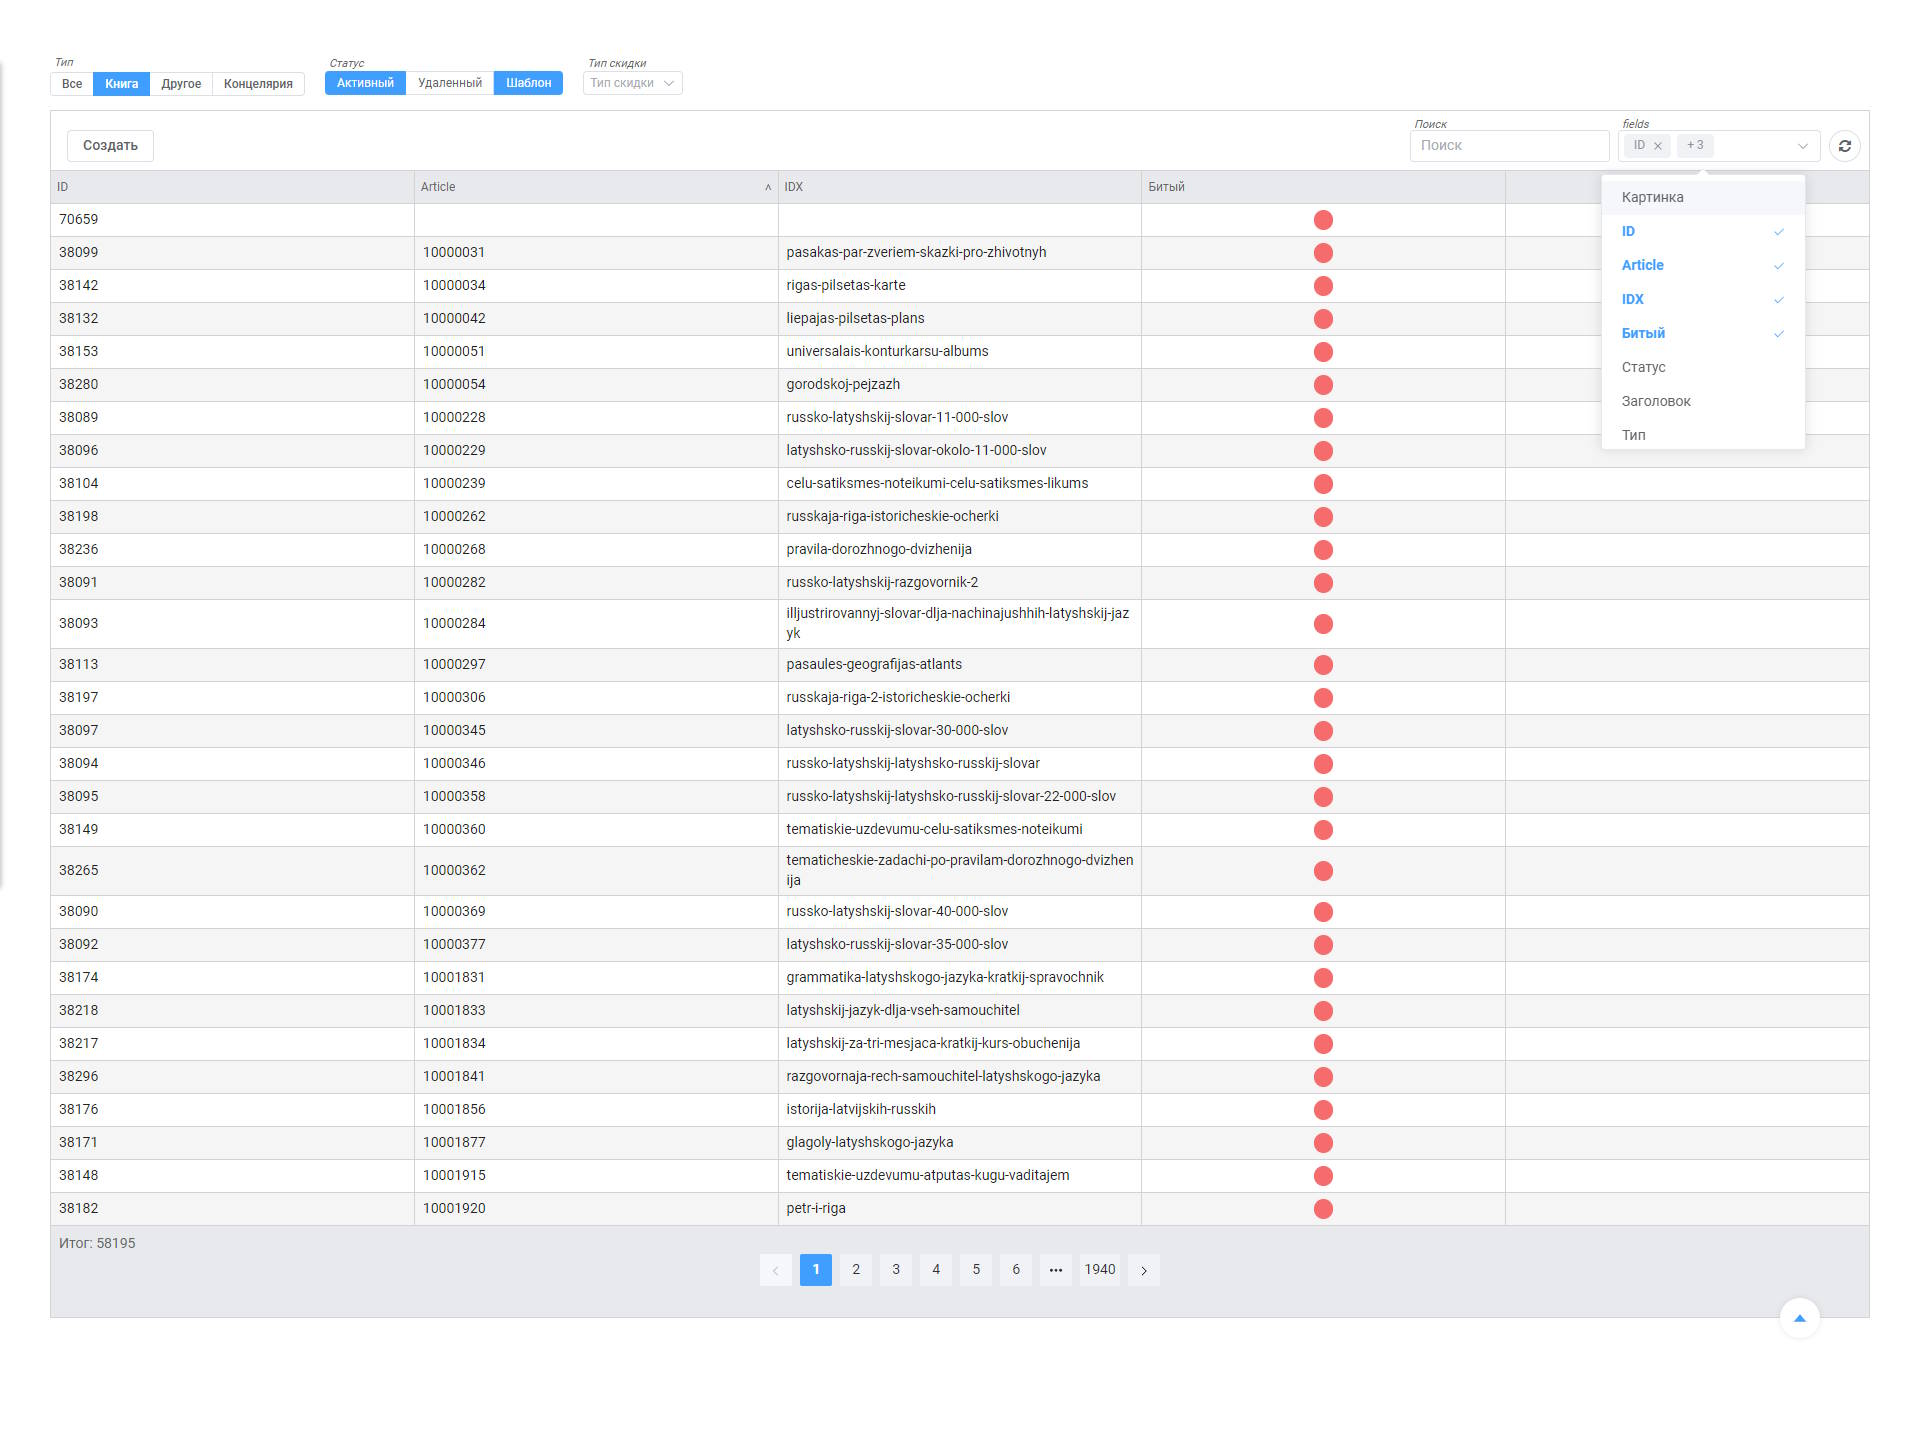The image size is (1920, 1438).
Task: Disable the IDX field checkmark
Action: (1780, 299)
